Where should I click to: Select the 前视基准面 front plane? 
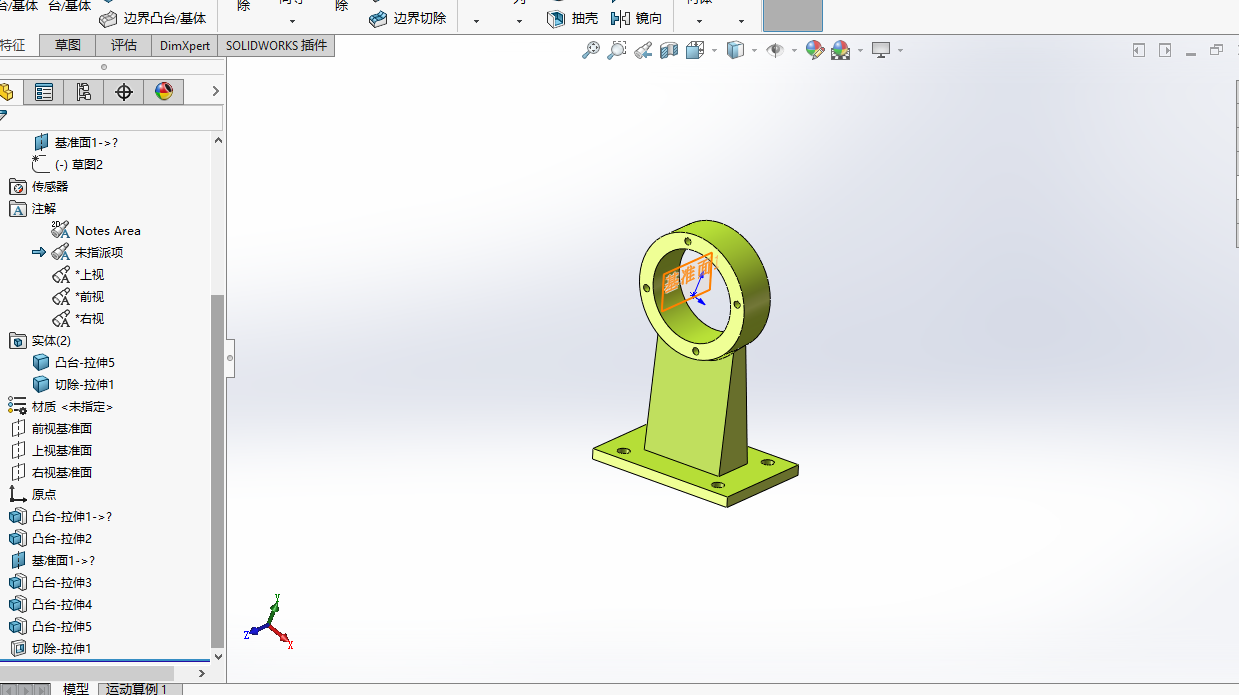62,429
